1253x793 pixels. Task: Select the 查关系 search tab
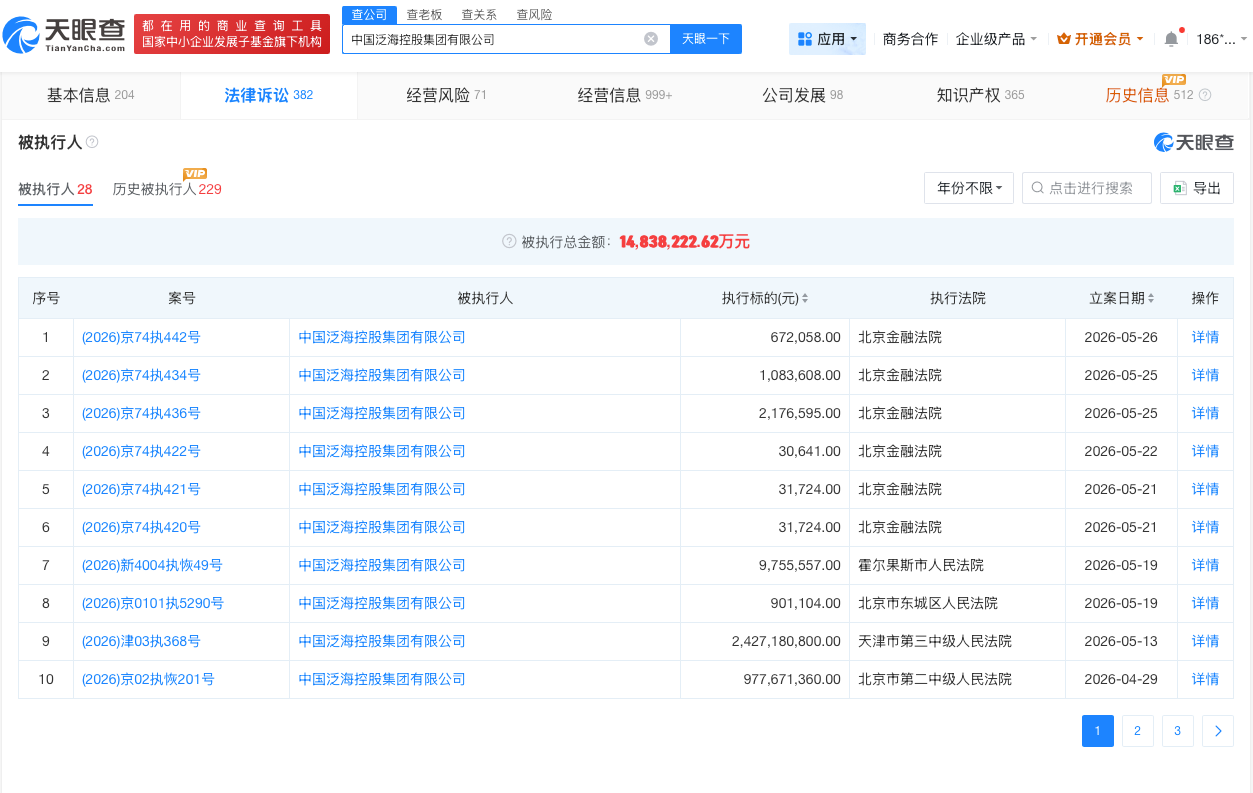pyautogui.click(x=479, y=15)
